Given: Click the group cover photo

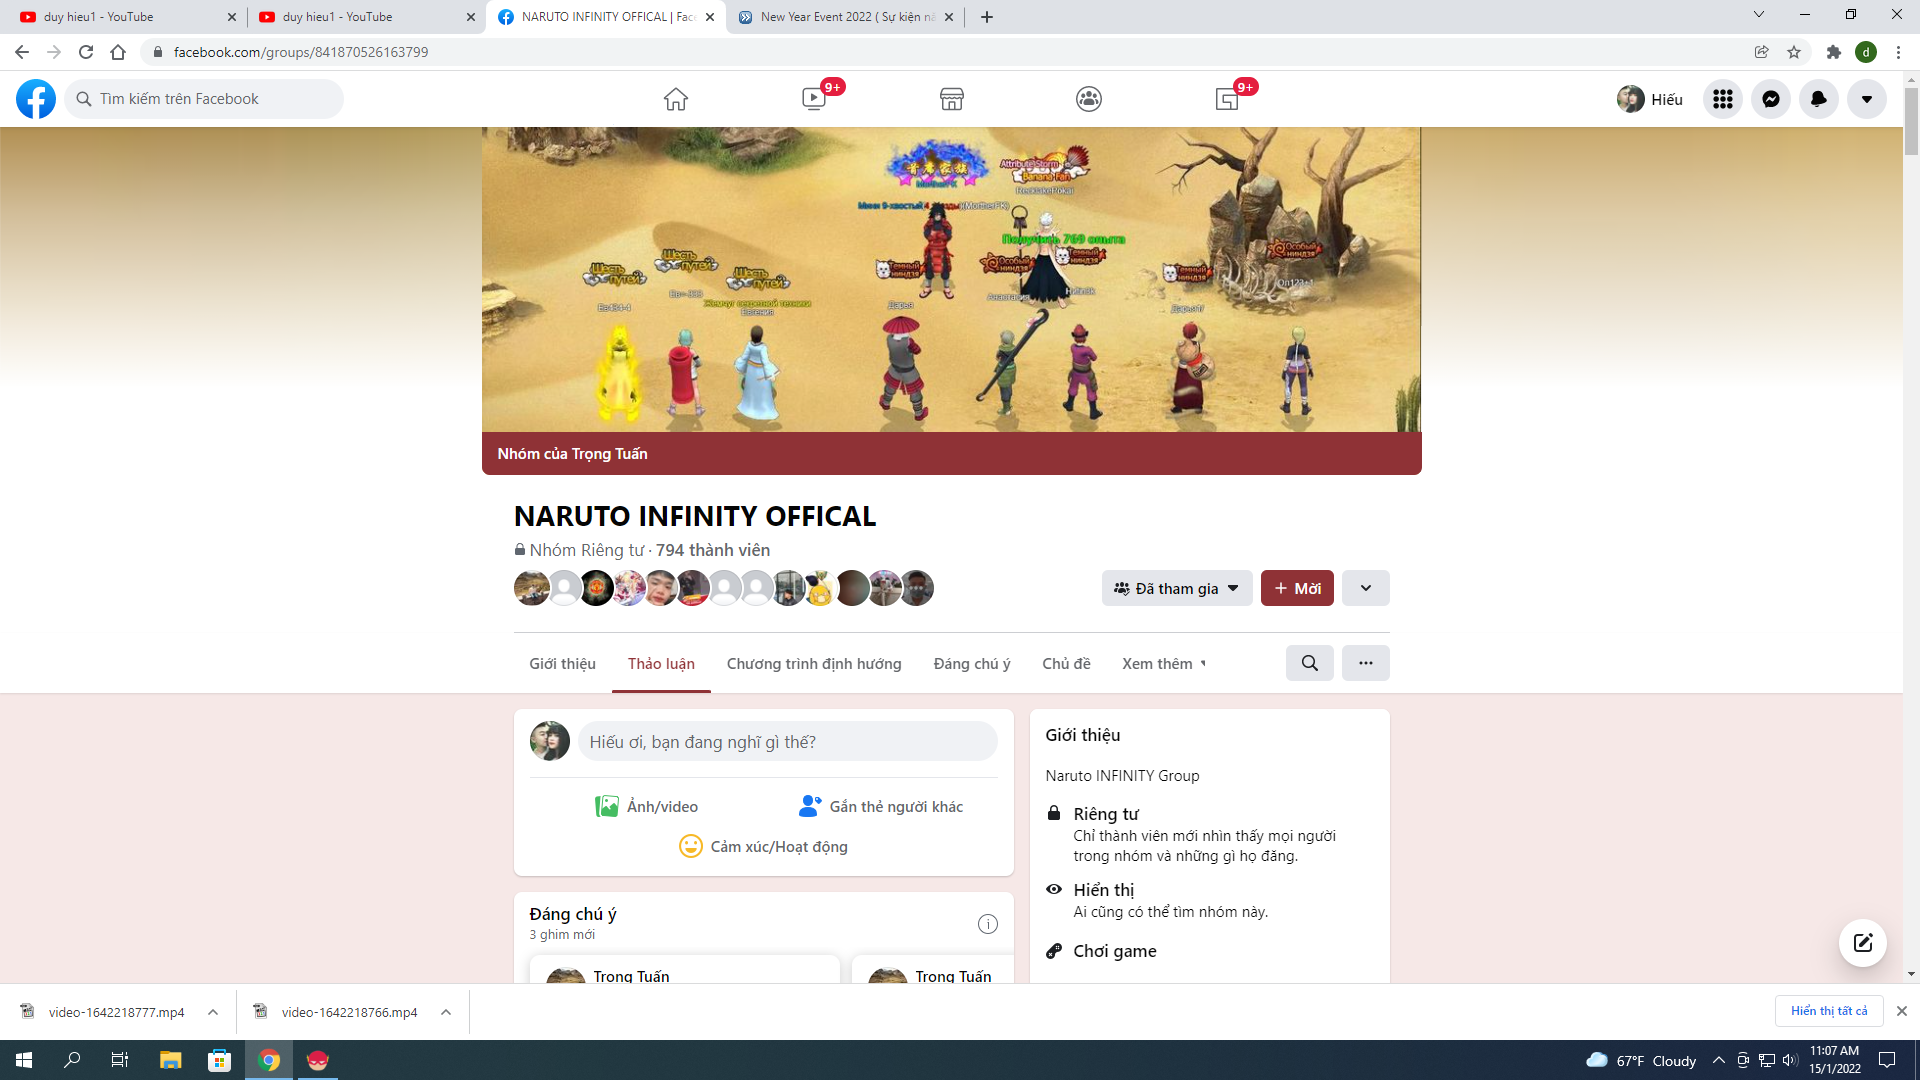Looking at the screenshot, I should [951, 280].
